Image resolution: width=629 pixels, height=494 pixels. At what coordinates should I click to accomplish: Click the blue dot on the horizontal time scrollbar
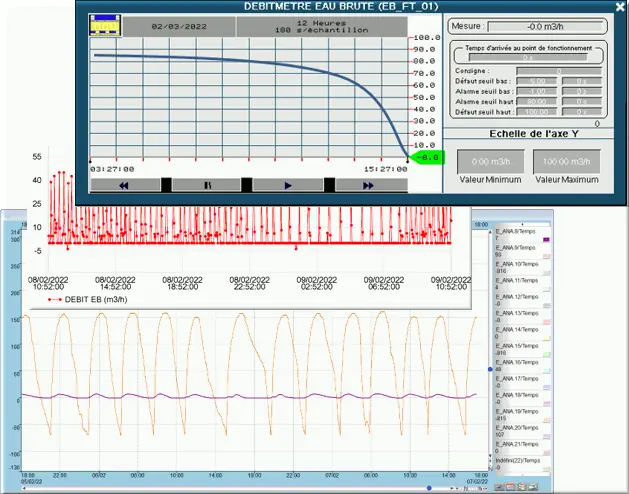(x=429, y=488)
